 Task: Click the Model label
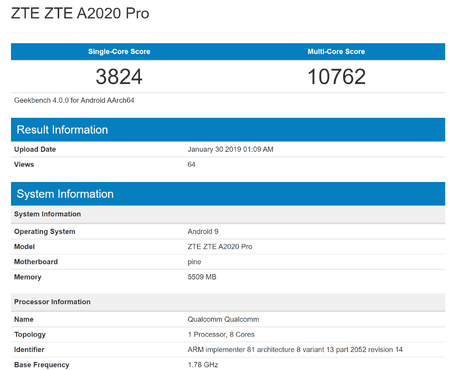click(24, 247)
